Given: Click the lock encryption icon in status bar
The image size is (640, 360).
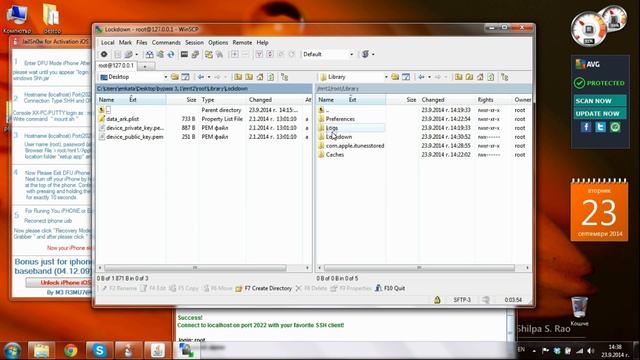Looking at the screenshot, I should pos(437,300).
